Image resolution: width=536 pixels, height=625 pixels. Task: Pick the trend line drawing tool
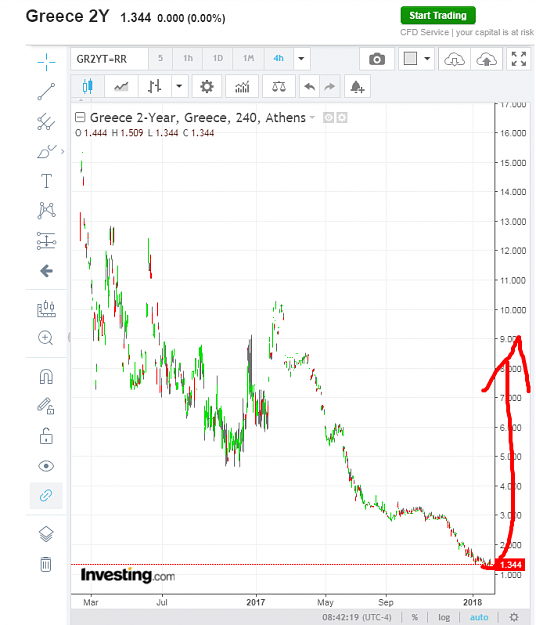tap(46, 91)
